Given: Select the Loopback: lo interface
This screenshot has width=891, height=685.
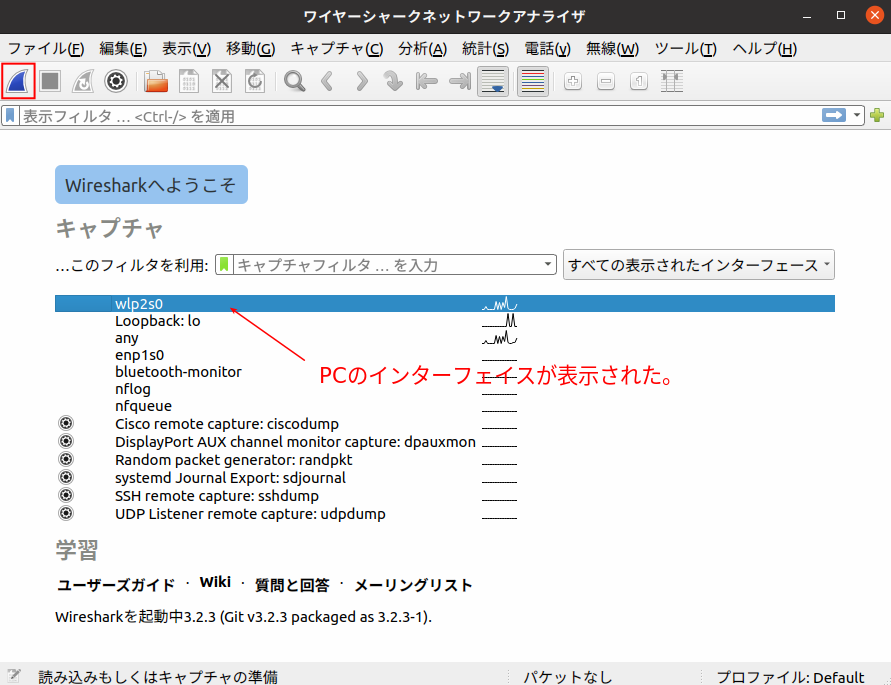Looking at the screenshot, I should pyautogui.click(x=158, y=321).
